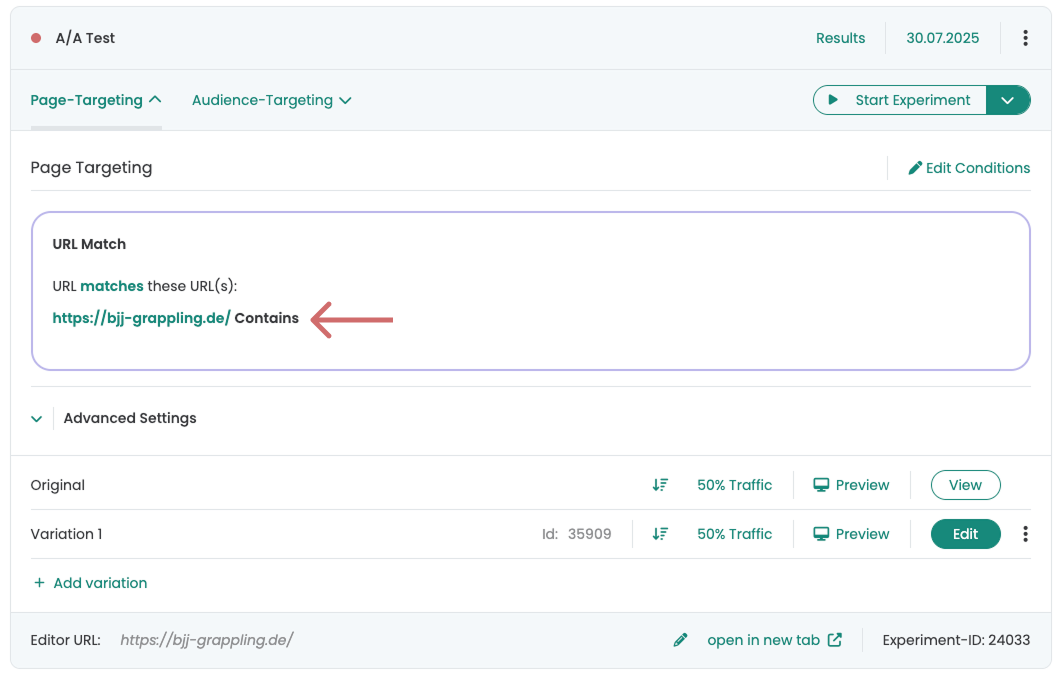Click Edit Conditions
Screen dimensions: 1060x677
click(x=968, y=168)
